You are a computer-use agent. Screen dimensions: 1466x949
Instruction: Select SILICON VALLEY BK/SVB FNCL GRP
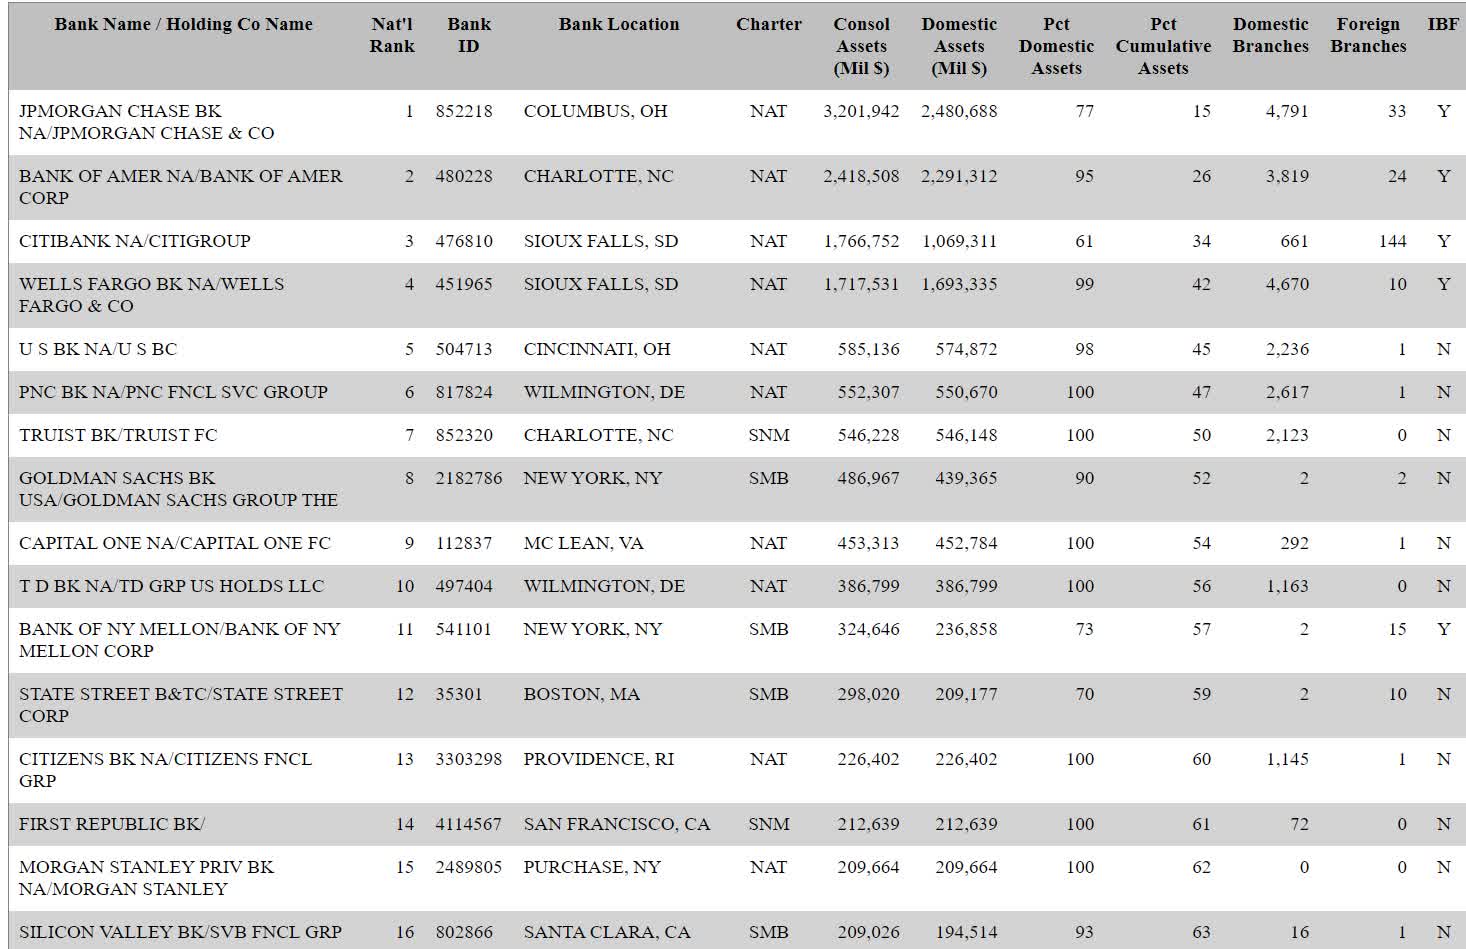point(180,932)
